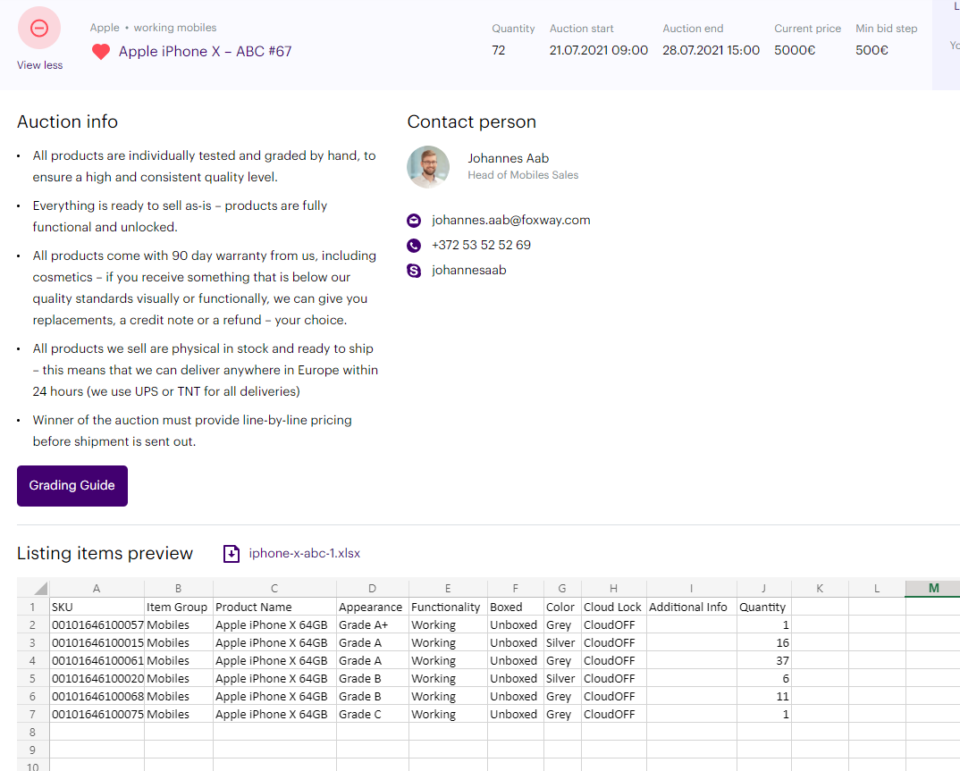This screenshot has height=771, width=960.
Task: Call +372 53 52 52 69
Action: tap(481, 245)
